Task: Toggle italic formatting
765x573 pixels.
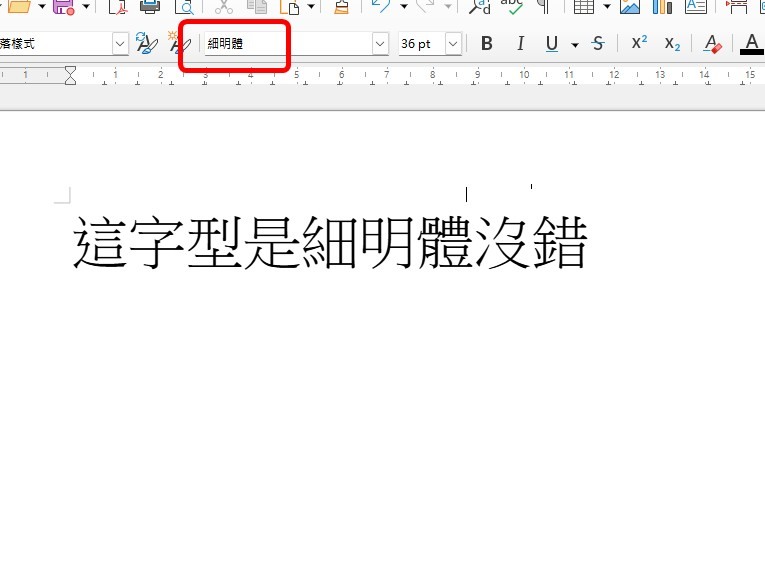Action: pyautogui.click(x=521, y=43)
